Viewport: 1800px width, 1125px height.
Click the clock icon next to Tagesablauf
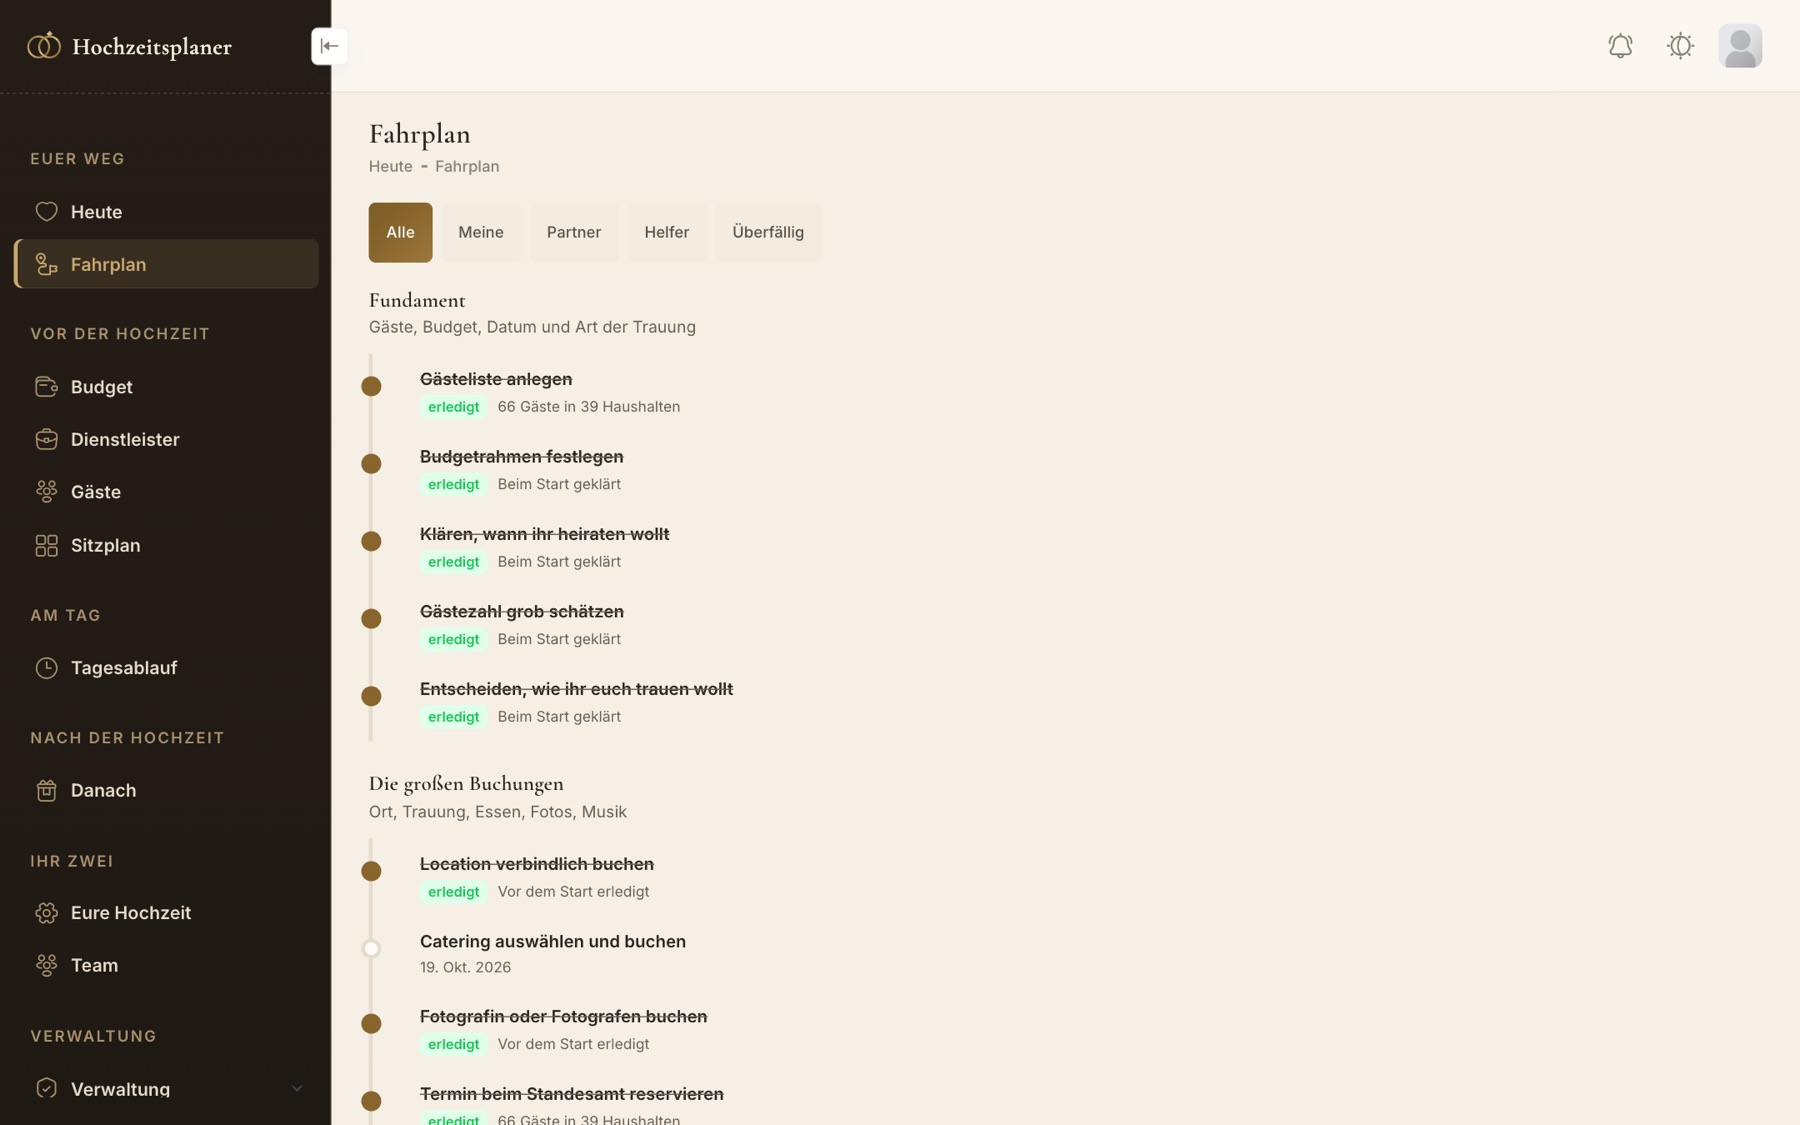[x=46, y=668]
